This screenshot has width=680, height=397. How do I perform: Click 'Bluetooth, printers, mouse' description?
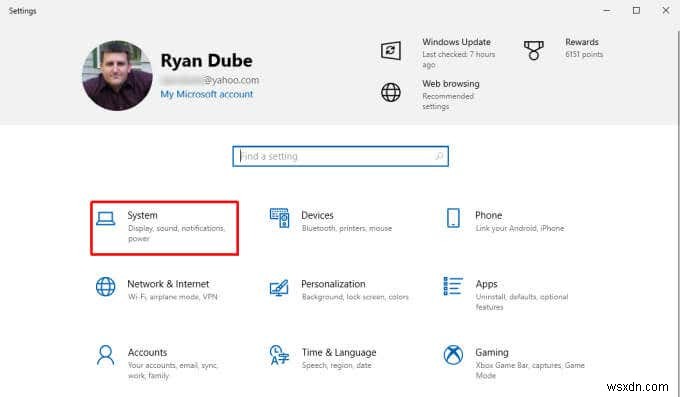tap(347, 228)
